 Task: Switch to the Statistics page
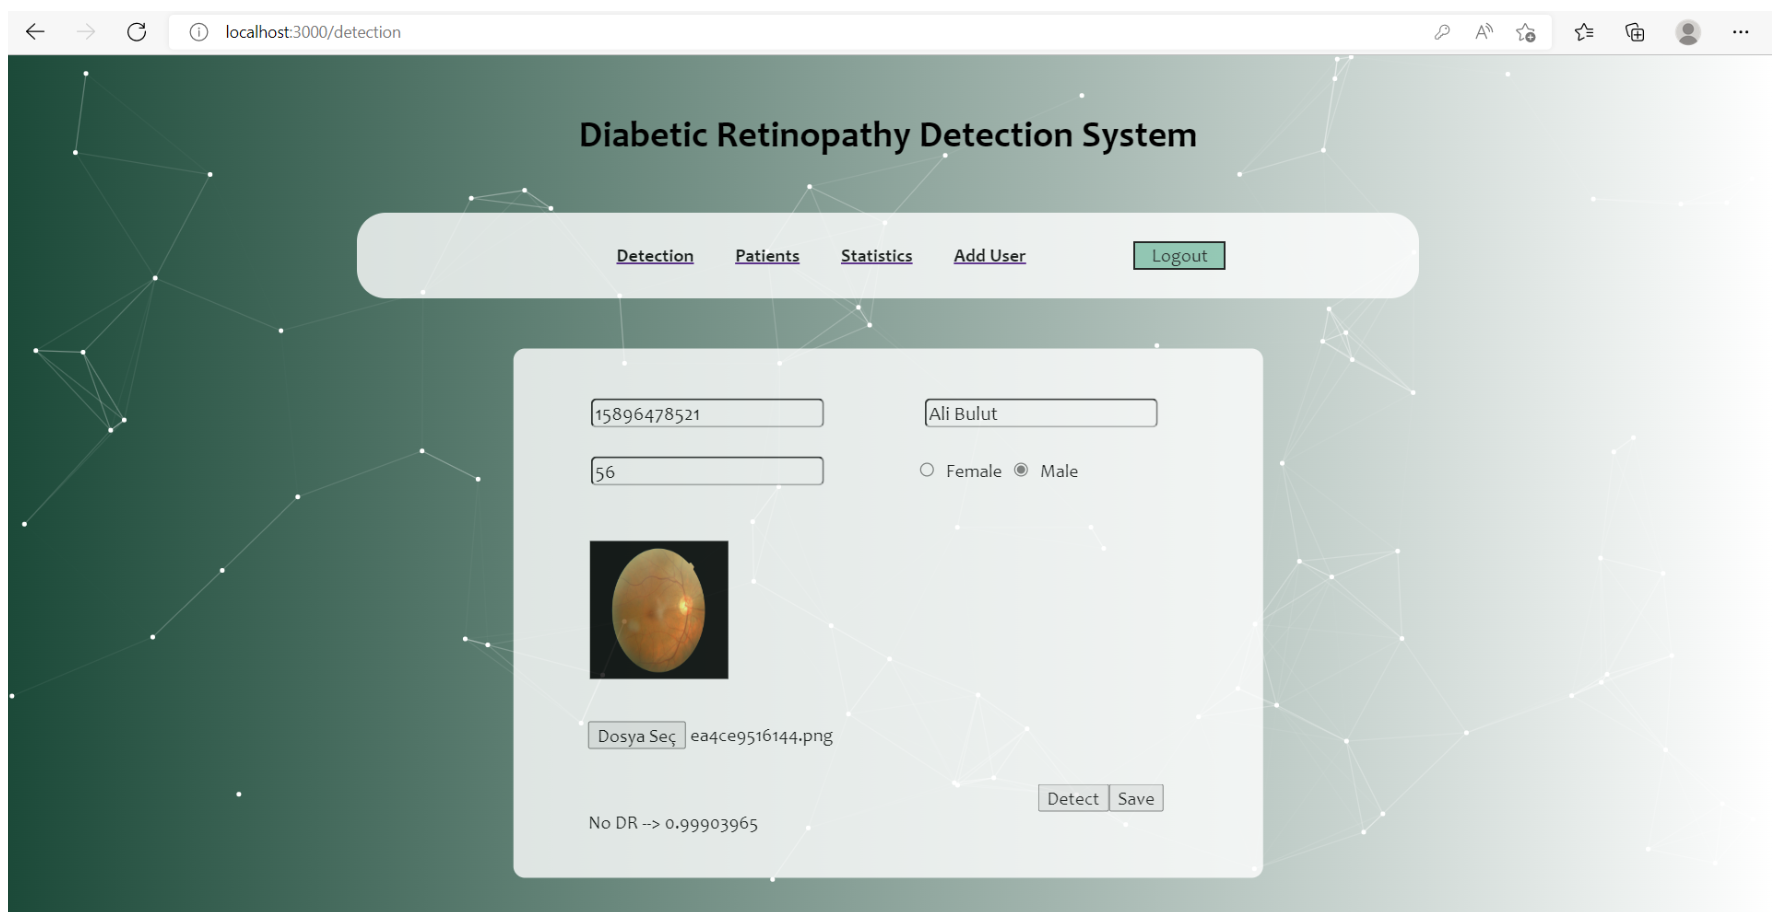[876, 255]
